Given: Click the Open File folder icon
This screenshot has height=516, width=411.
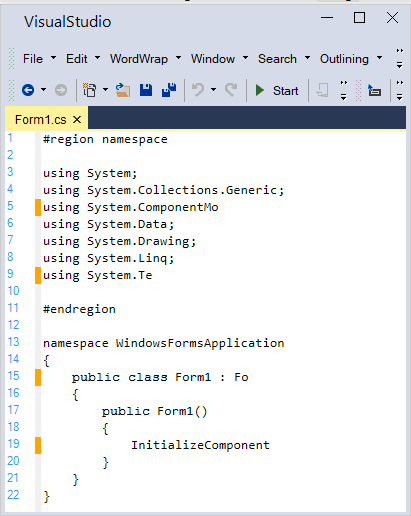Looking at the screenshot, I should click(123, 90).
